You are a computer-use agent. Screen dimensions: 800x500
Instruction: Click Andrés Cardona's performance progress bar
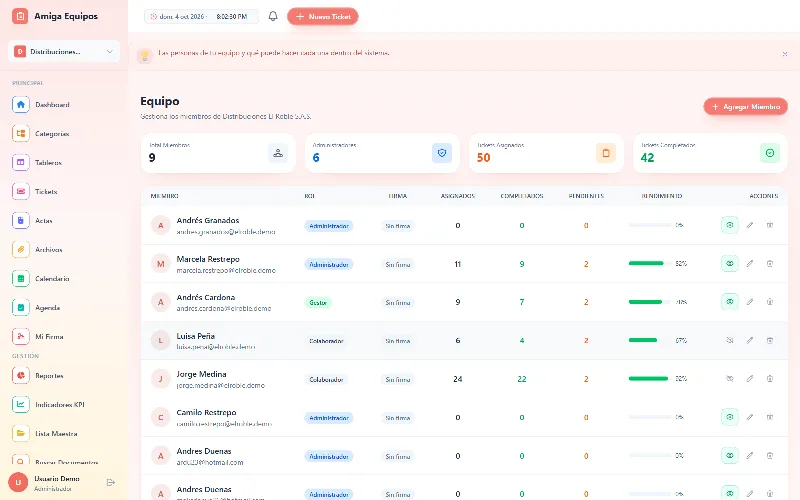click(650, 302)
